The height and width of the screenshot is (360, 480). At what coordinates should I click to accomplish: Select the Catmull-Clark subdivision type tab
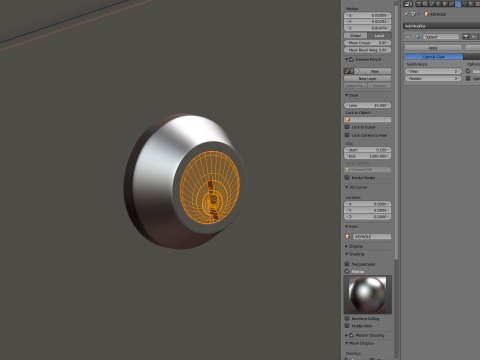coord(434,57)
